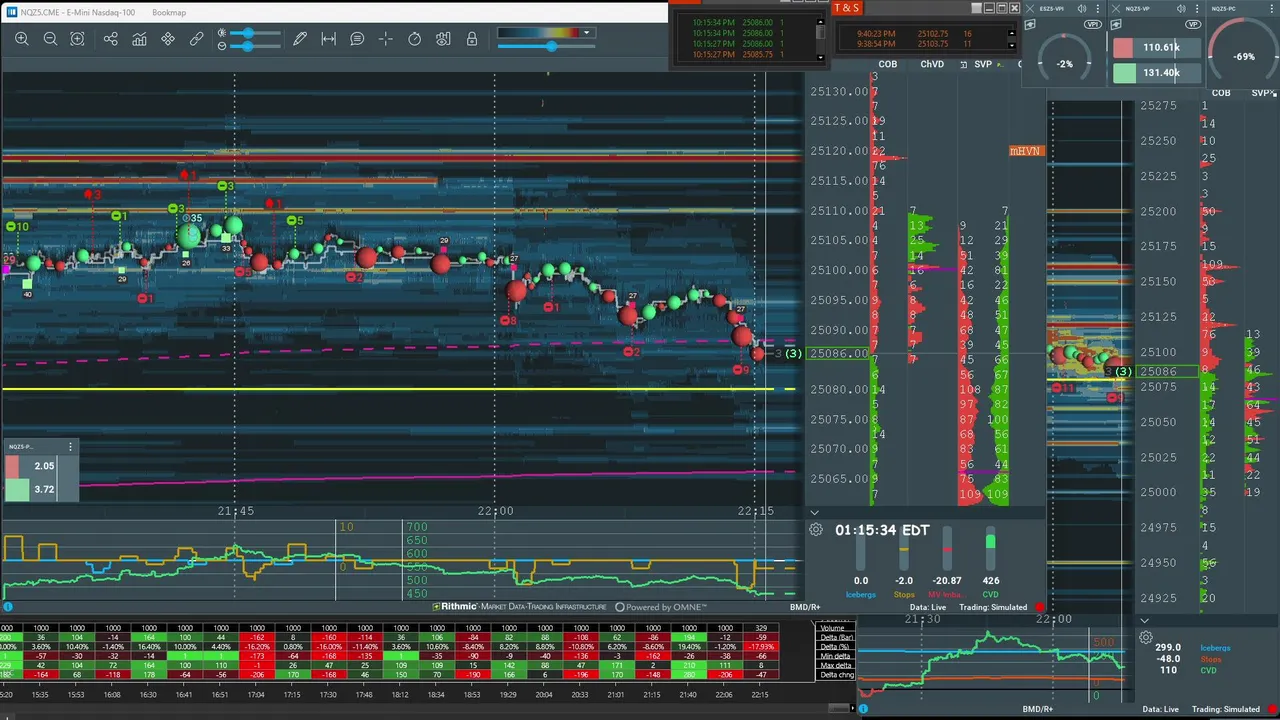This screenshot has height=720, width=1280.
Task: Click the four-diamond add-ons icon
Action: pyautogui.click(x=168, y=39)
